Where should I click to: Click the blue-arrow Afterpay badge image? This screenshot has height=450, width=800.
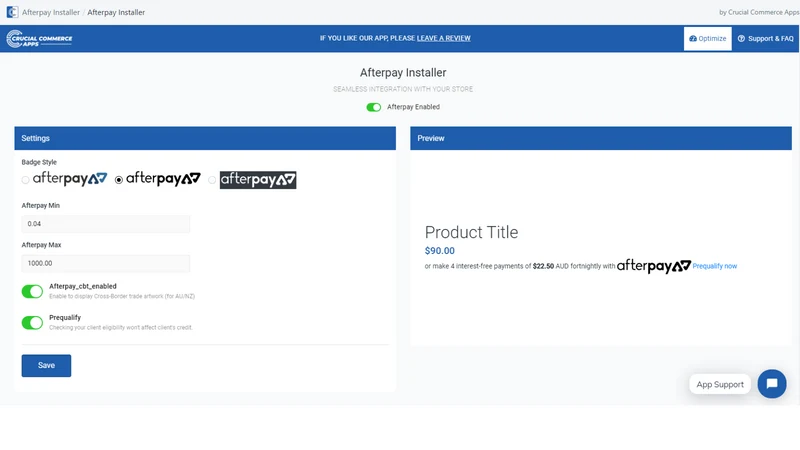(x=70, y=179)
